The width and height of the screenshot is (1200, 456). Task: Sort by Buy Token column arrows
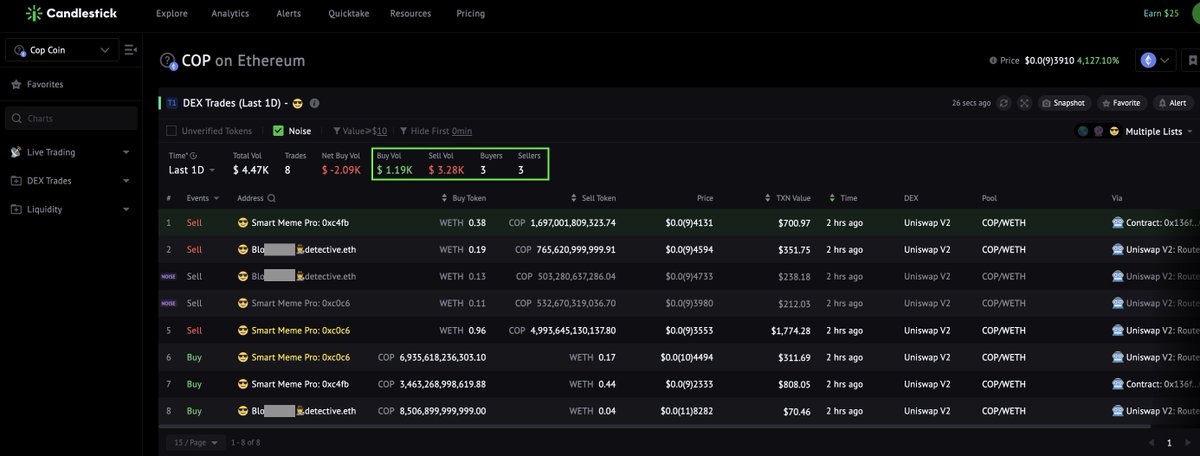tap(444, 198)
